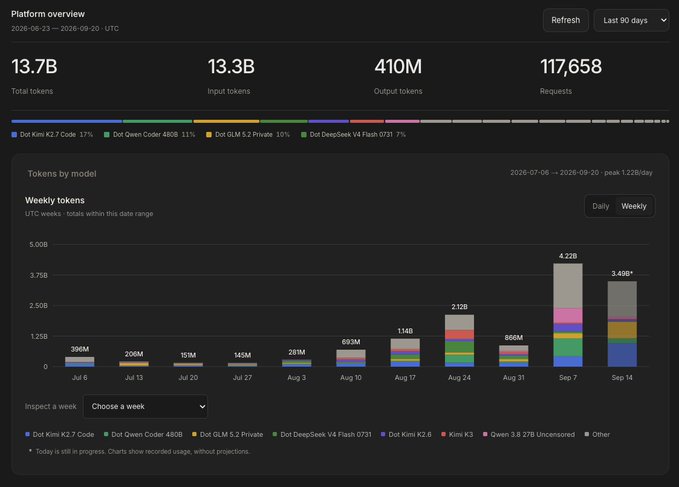The image size is (679, 487).
Task: Click the Aug 10 bar labeled 693M
Action: point(351,358)
